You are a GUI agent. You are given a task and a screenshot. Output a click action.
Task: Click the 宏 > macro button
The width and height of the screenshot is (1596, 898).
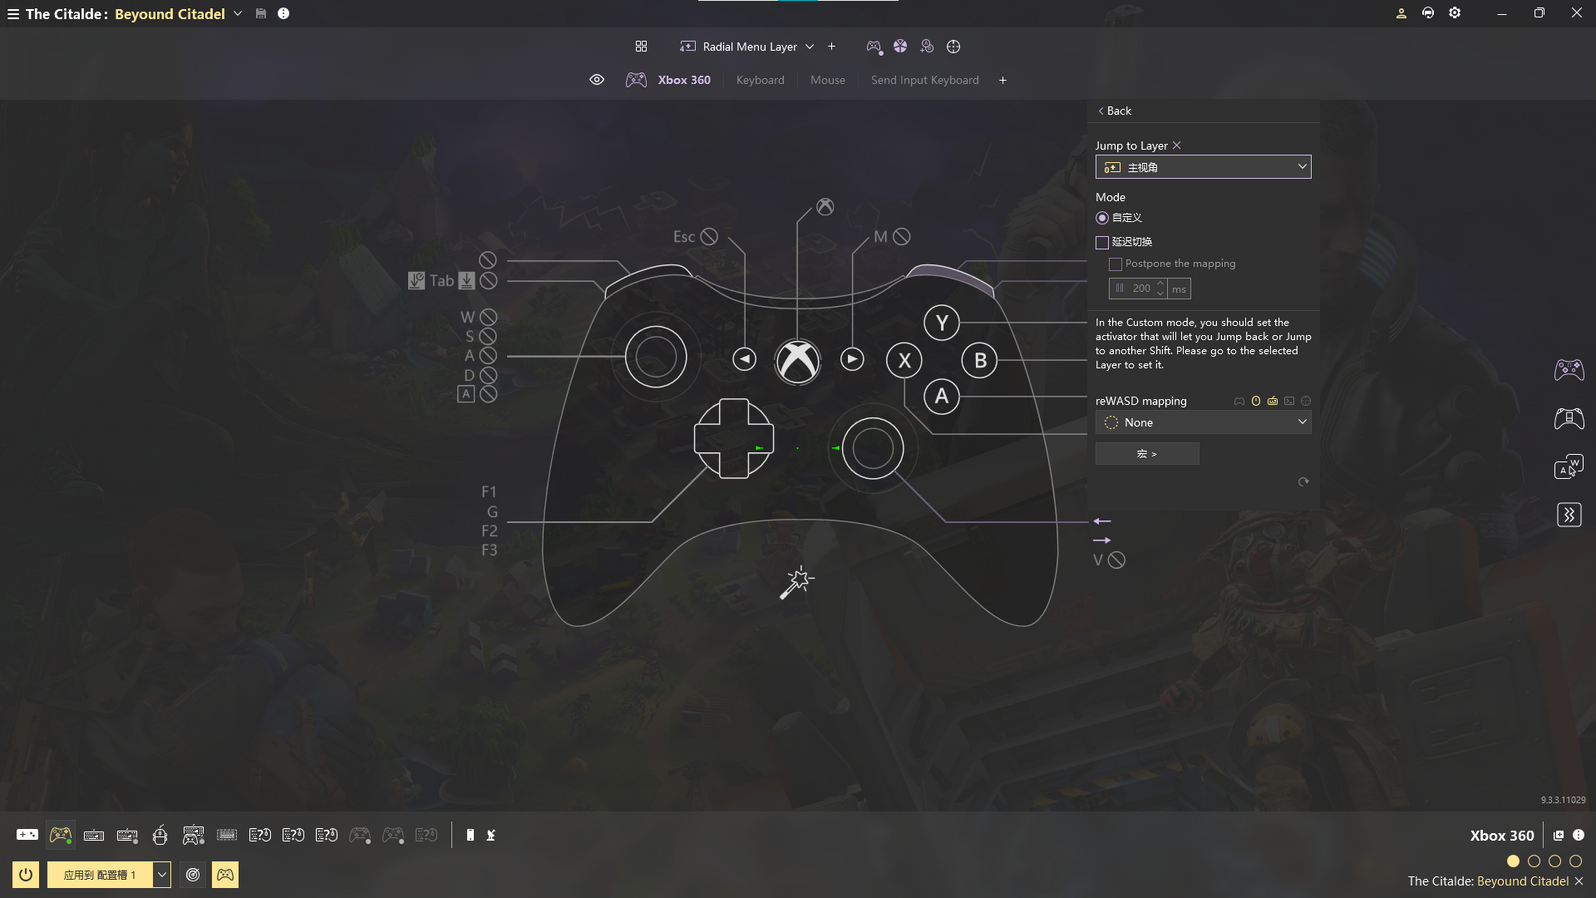(1146, 454)
